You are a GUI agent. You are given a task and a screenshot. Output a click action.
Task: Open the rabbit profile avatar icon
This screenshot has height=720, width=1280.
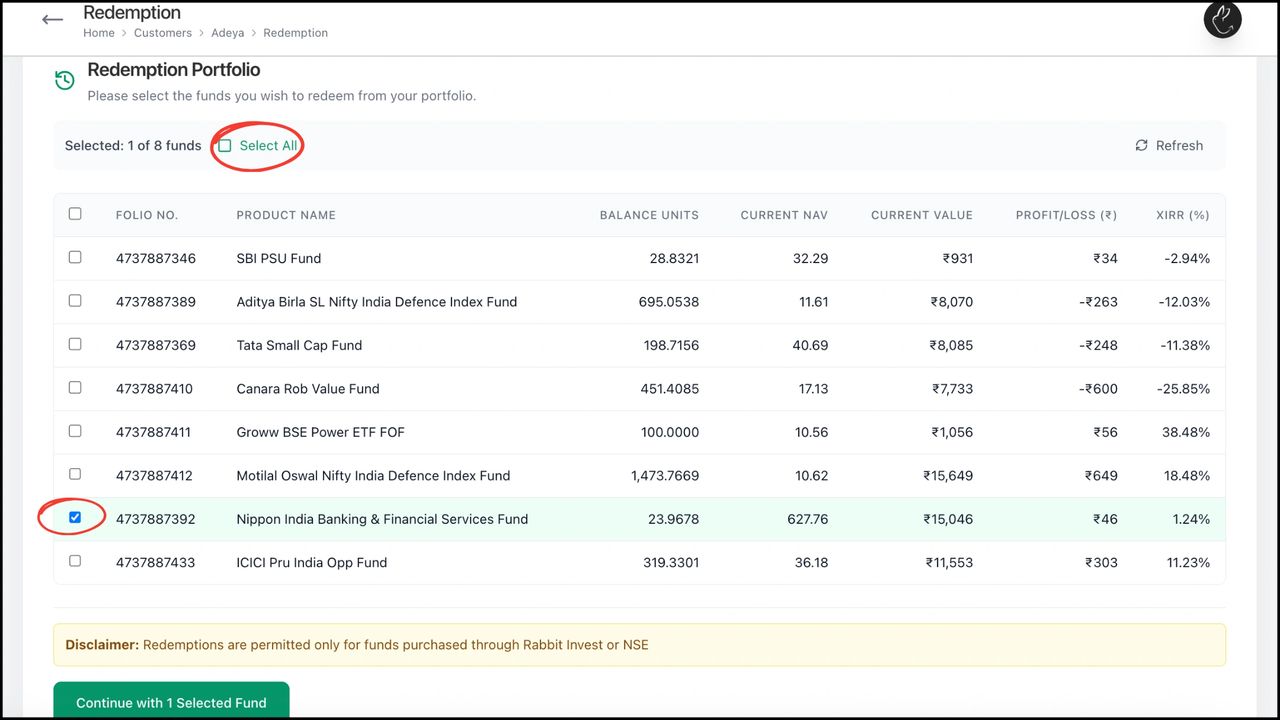click(x=1222, y=20)
